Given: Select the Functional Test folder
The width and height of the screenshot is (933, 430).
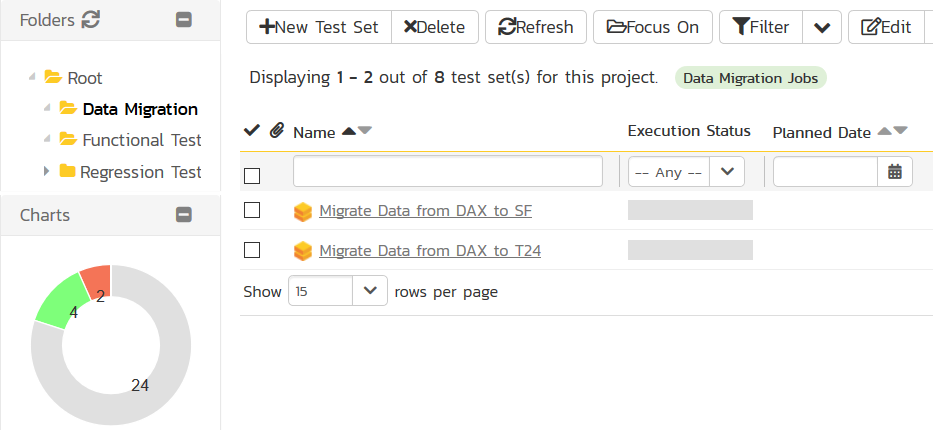Looking at the screenshot, I should click(141, 140).
